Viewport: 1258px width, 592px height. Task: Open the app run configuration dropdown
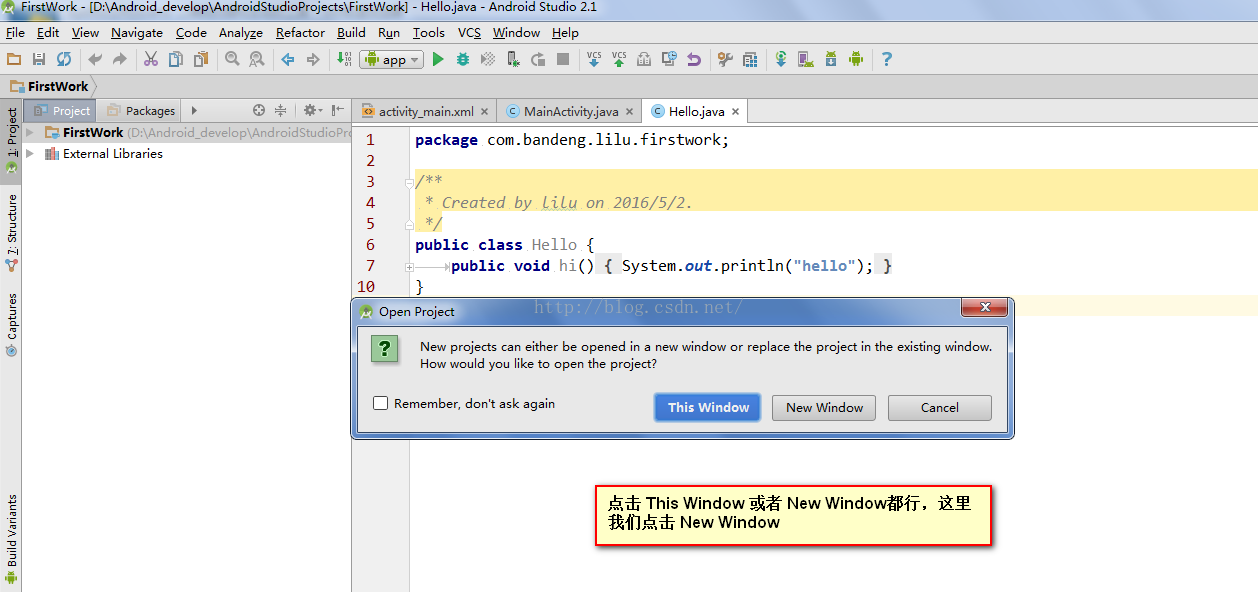391,60
